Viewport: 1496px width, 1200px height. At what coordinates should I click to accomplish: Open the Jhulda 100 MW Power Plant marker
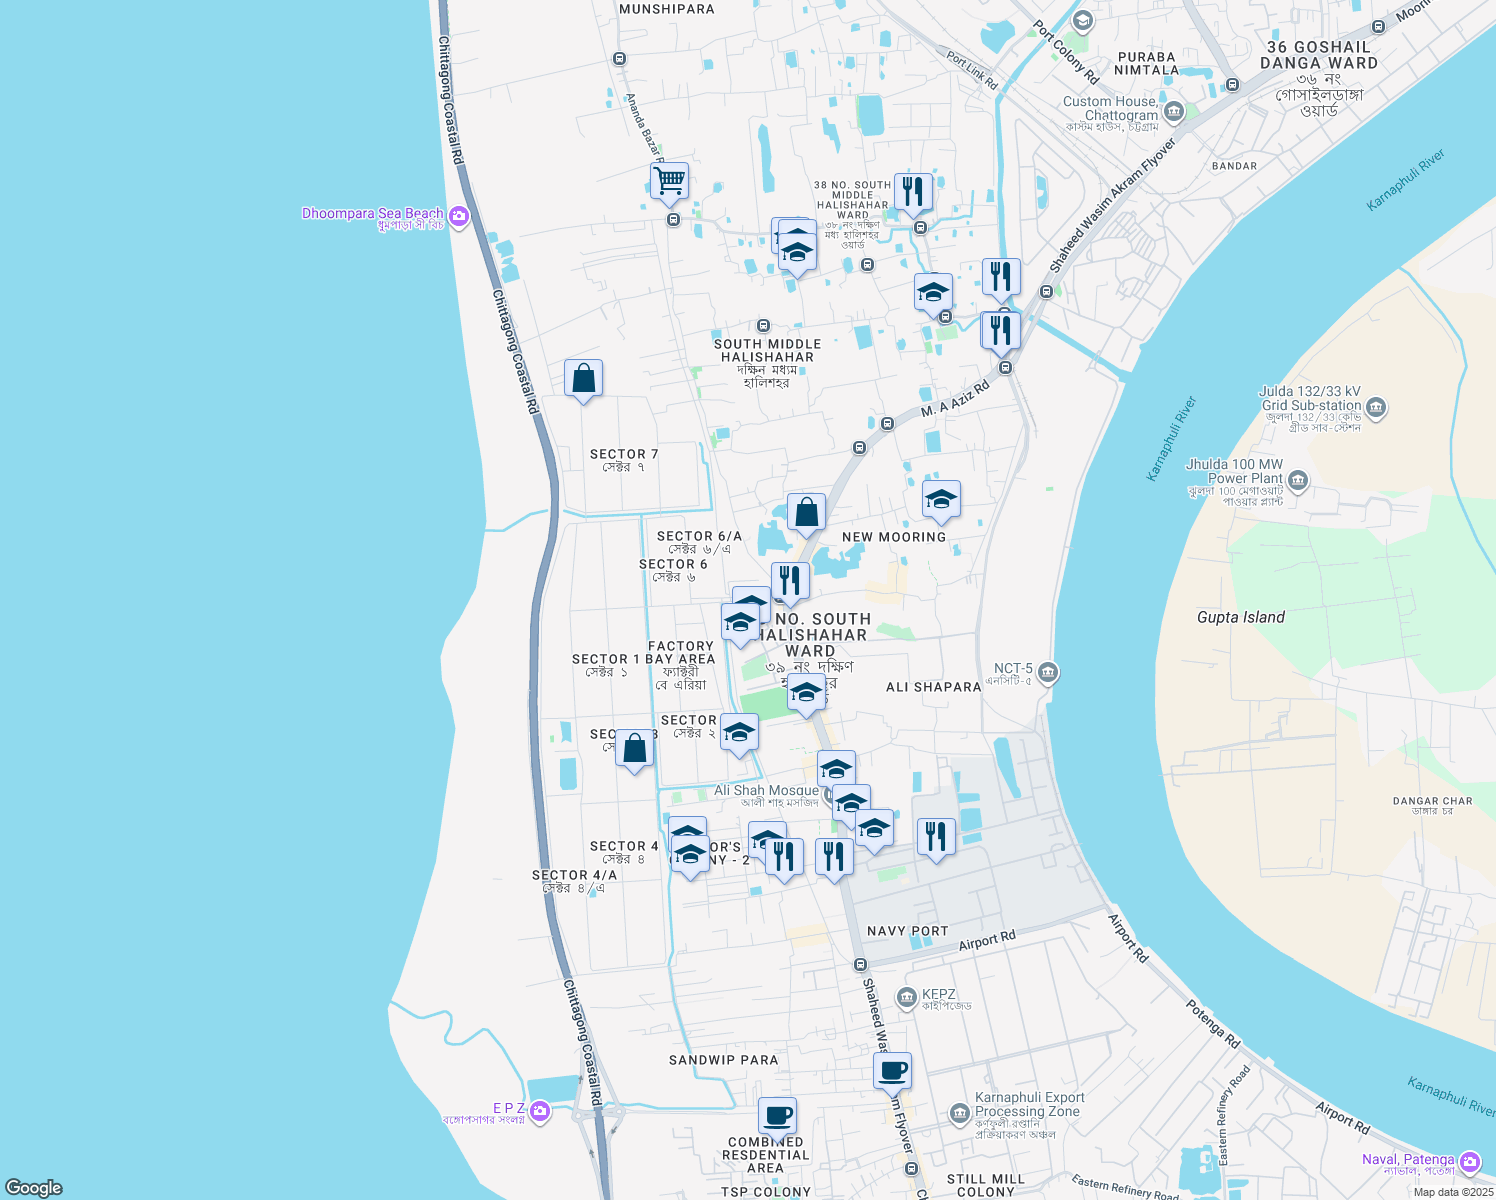1297,480
